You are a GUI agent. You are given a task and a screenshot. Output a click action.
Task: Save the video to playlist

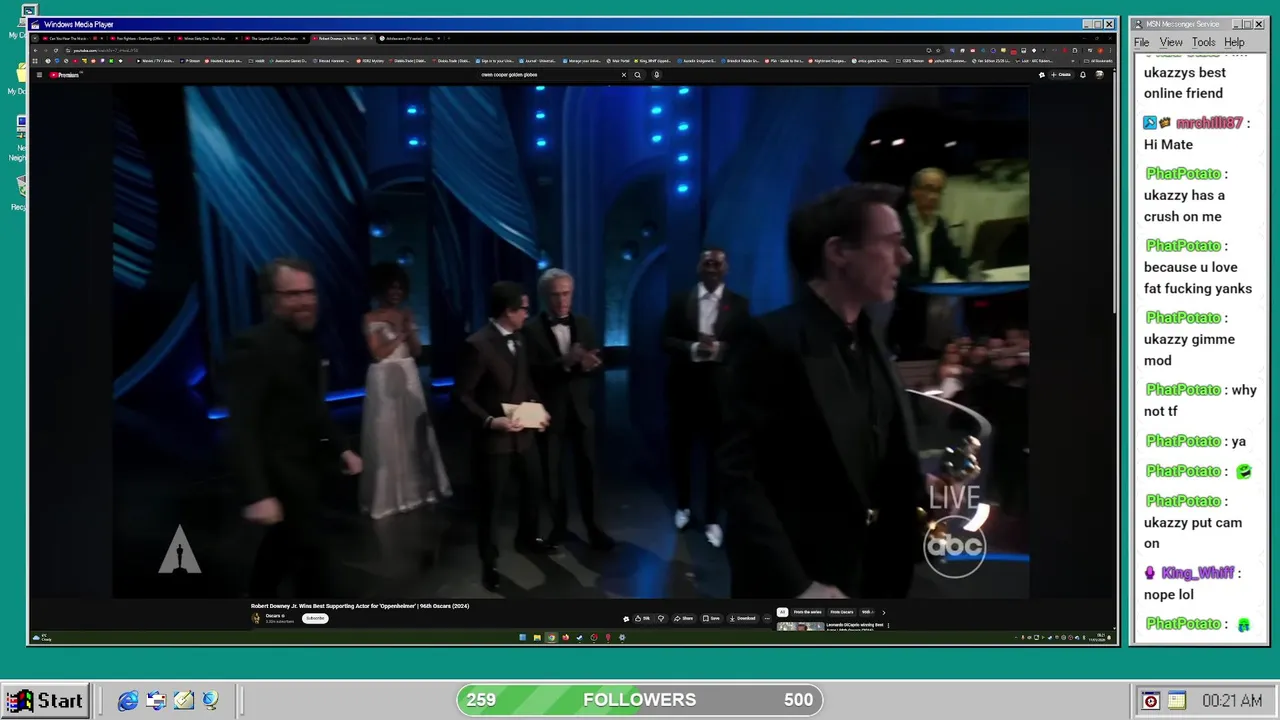coord(711,618)
